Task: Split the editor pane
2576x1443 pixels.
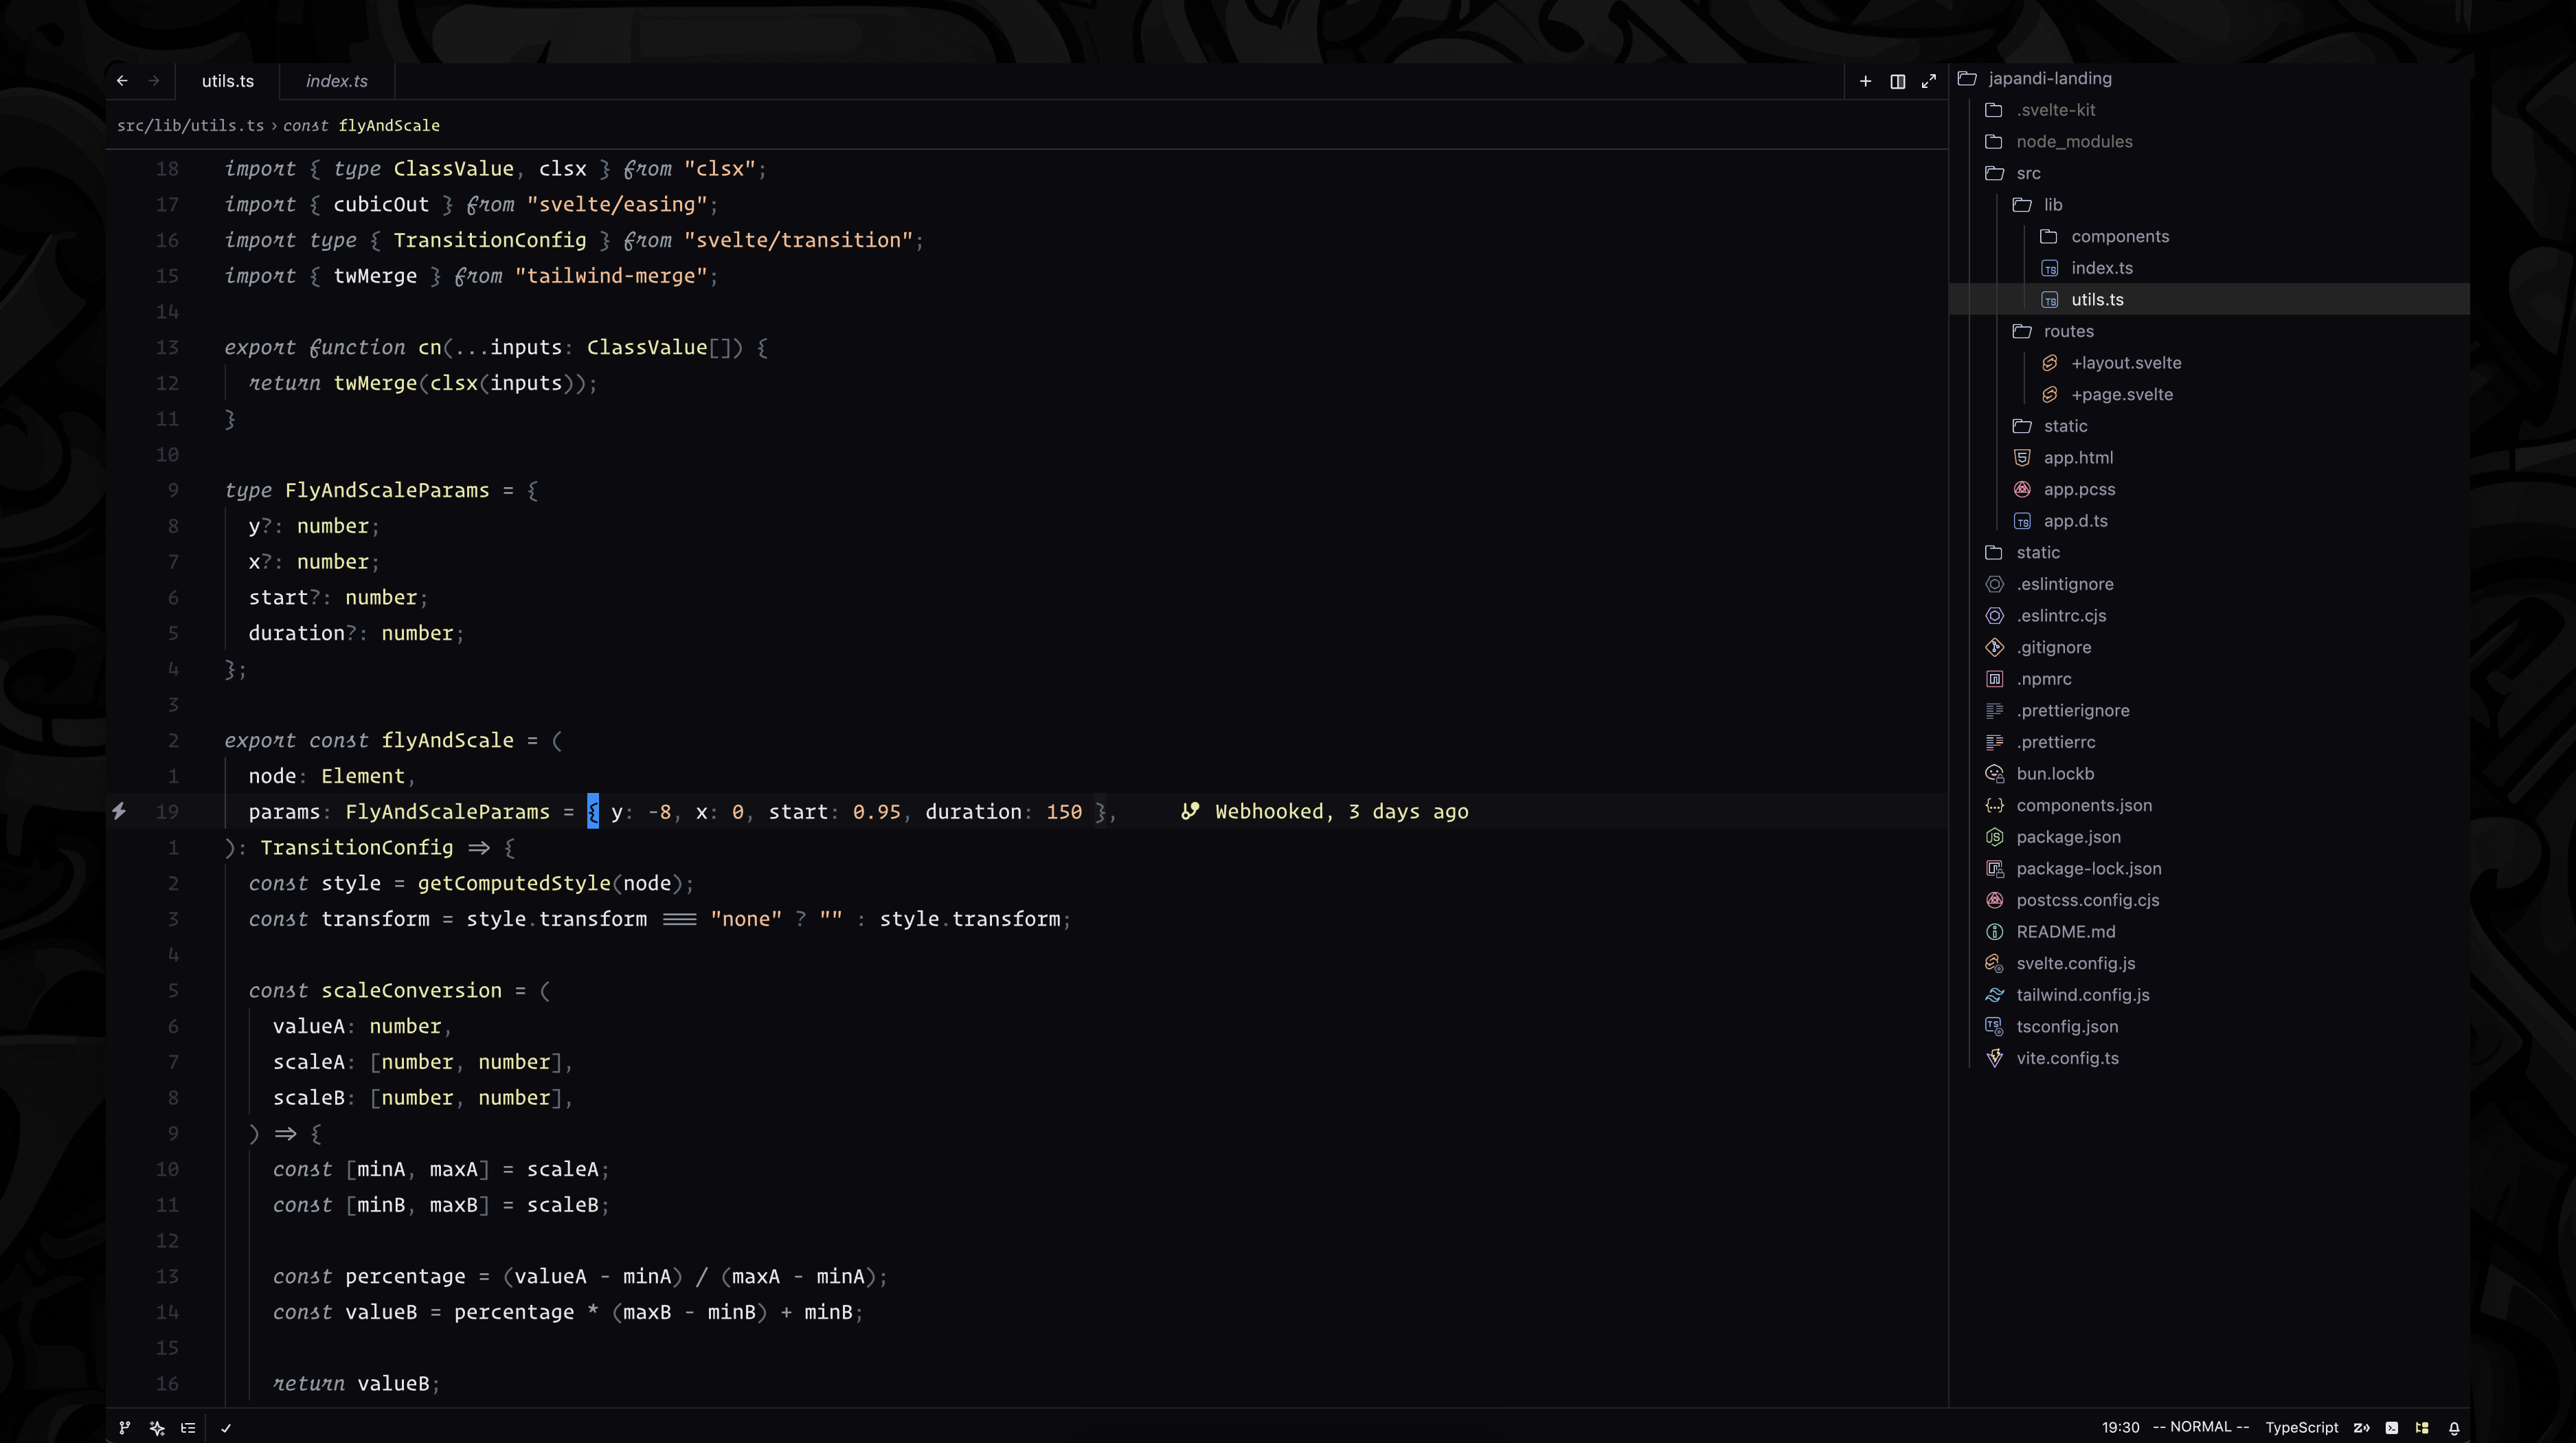Action: point(1897,81)
